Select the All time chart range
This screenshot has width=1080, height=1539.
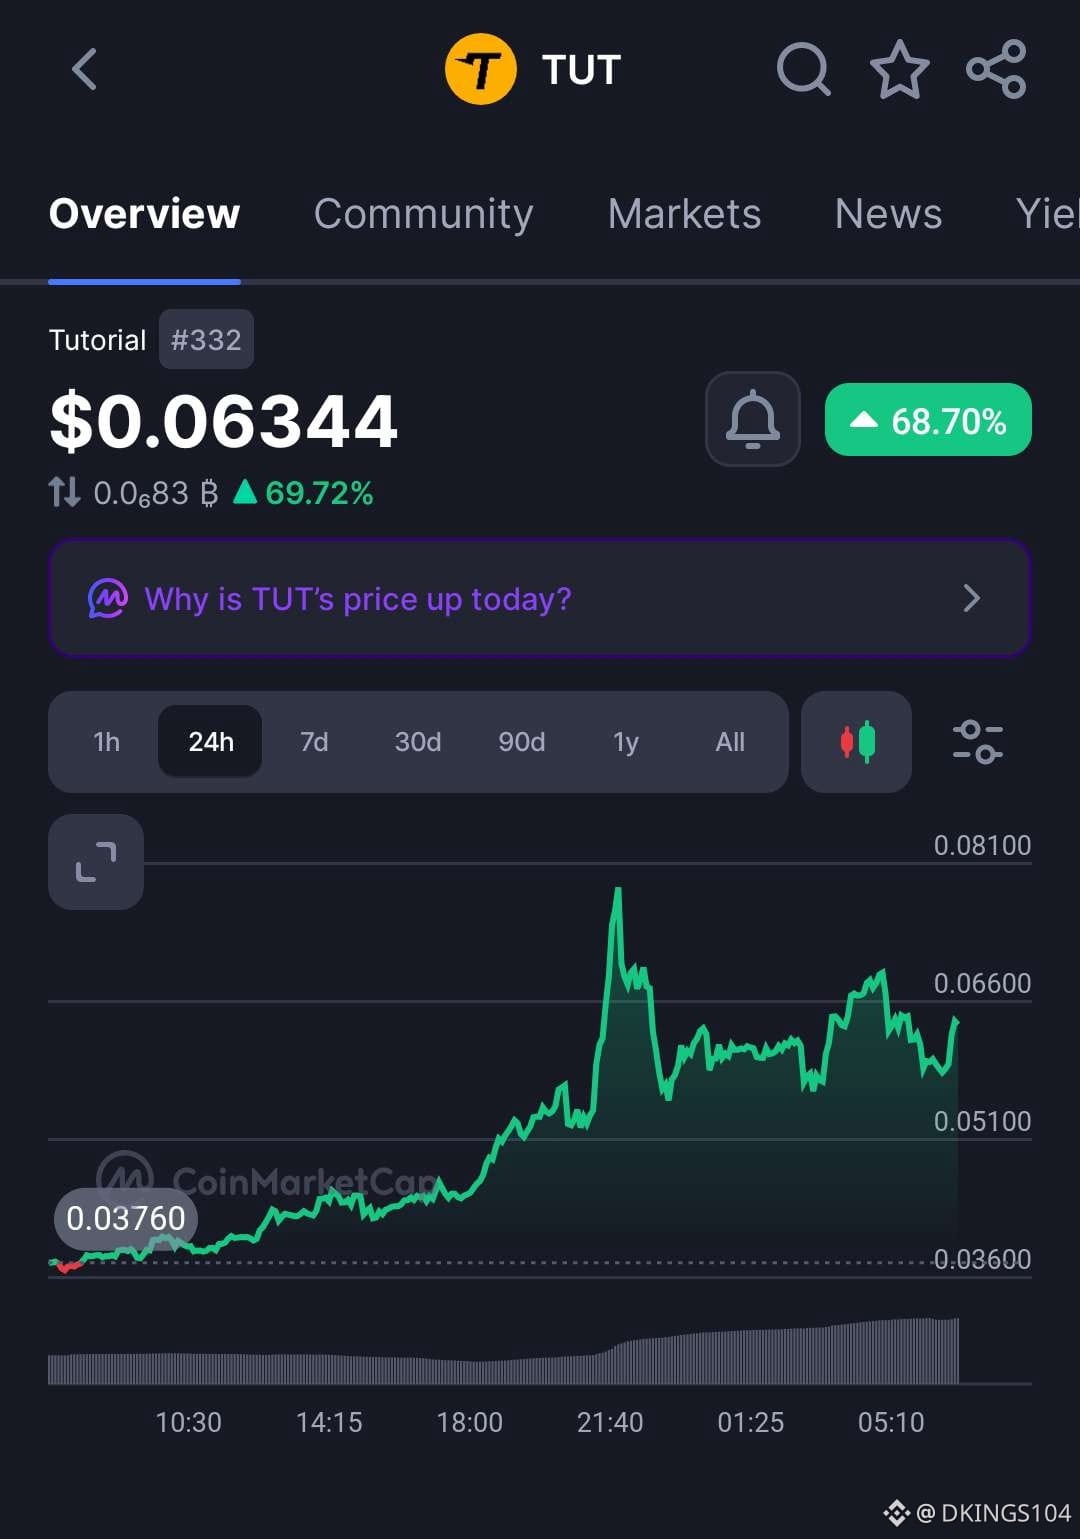click(x=730, y=742)
